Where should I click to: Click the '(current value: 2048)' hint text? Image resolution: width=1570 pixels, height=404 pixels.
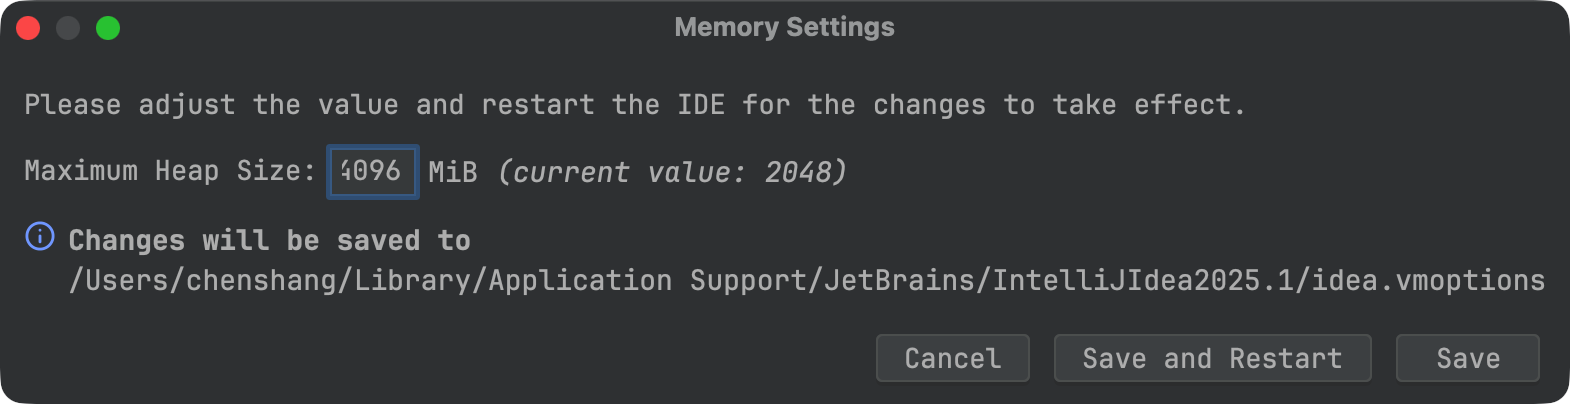(672, 173)
